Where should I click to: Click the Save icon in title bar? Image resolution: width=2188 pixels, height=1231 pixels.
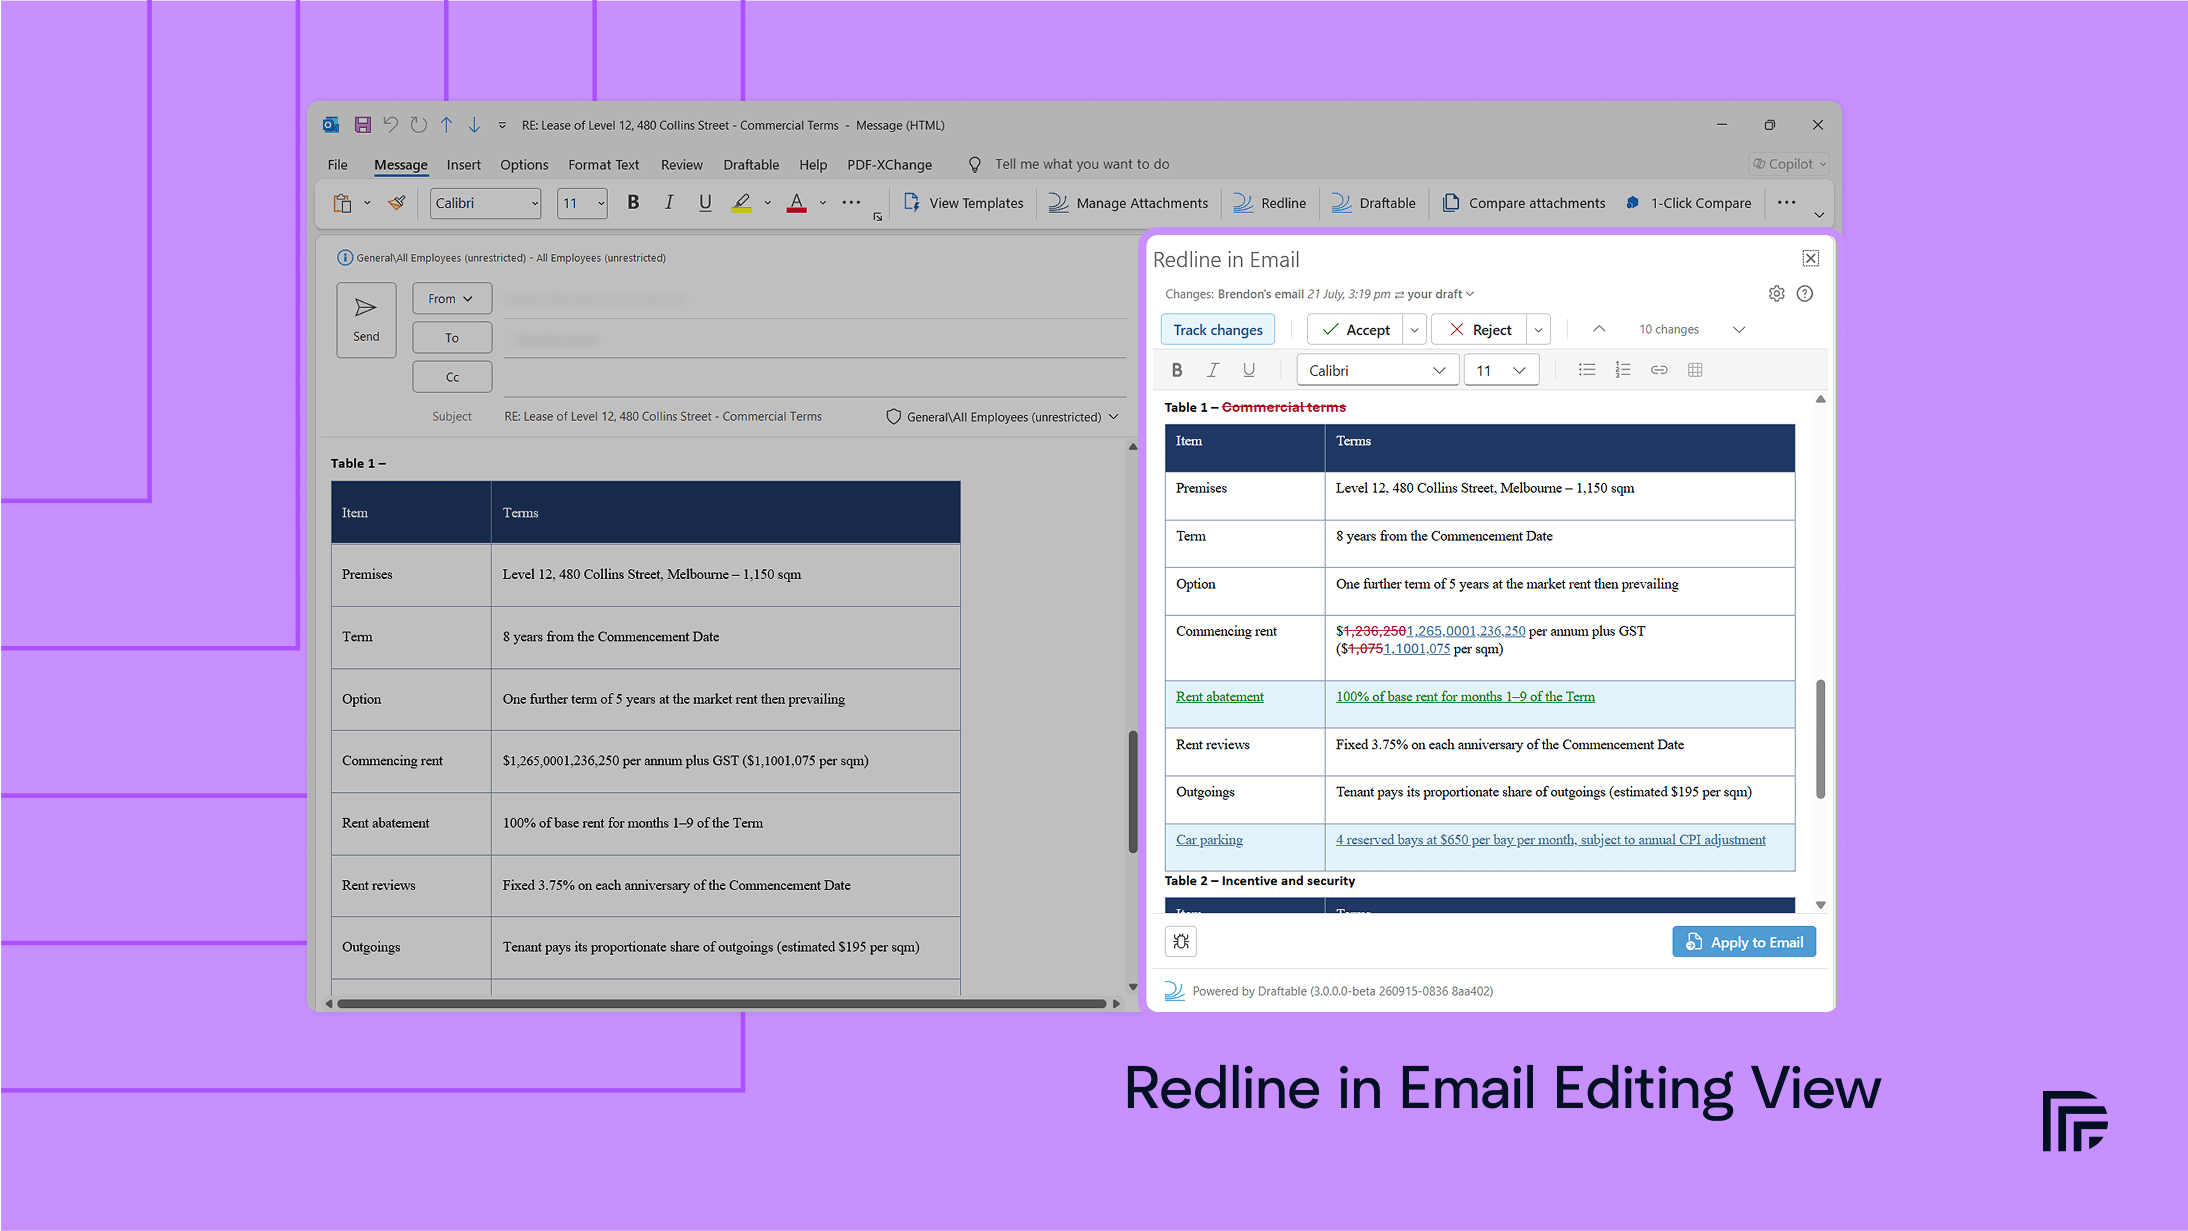(x=363, y=125)
